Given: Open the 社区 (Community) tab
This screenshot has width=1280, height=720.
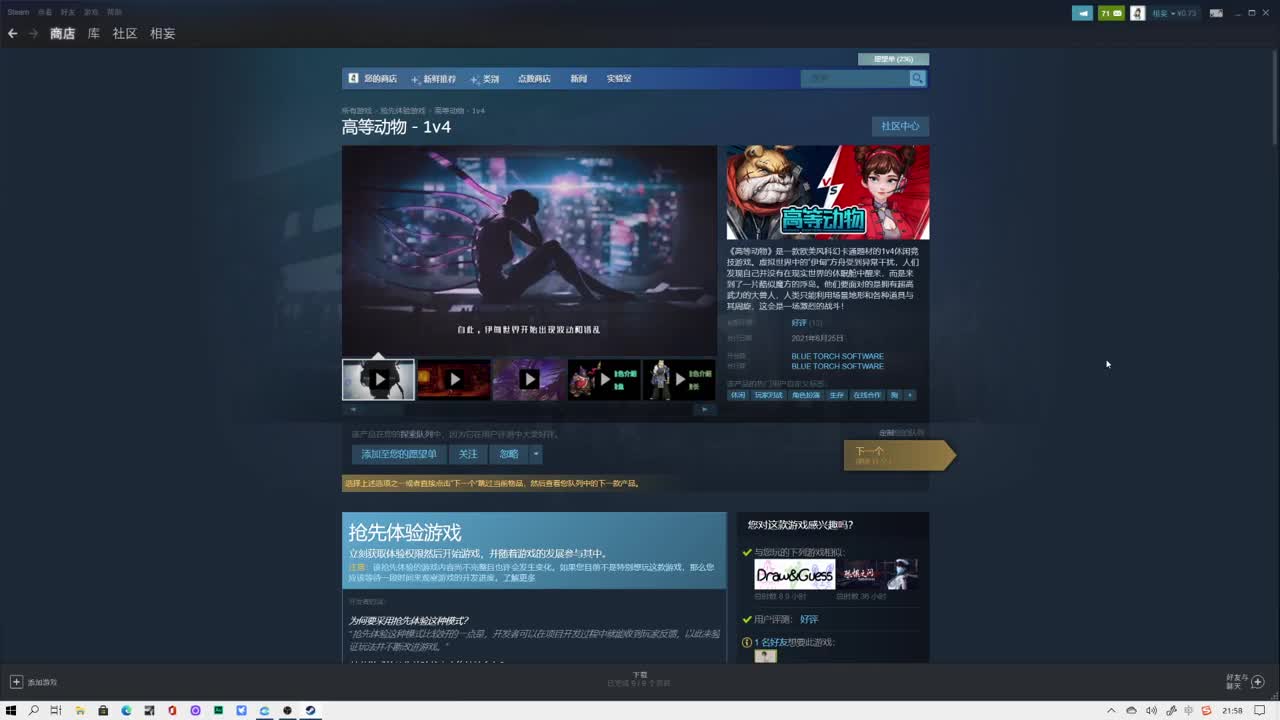Looking at the screenshot, I should 125,33.
